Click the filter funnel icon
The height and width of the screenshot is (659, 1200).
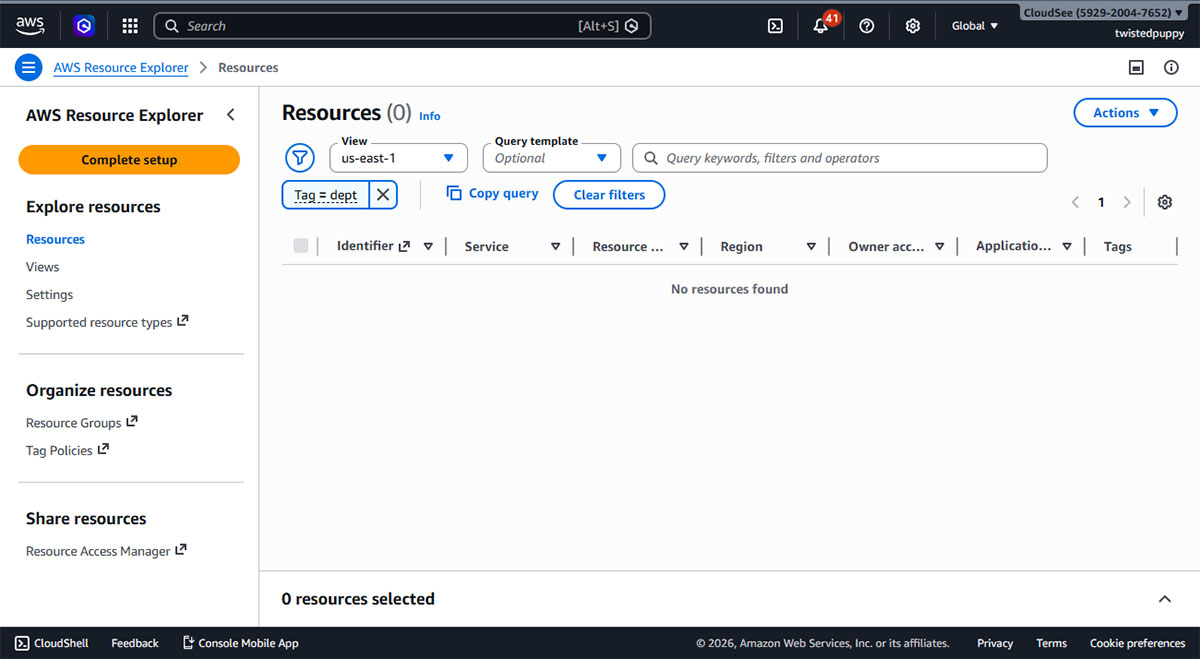[x=300, y=158]
